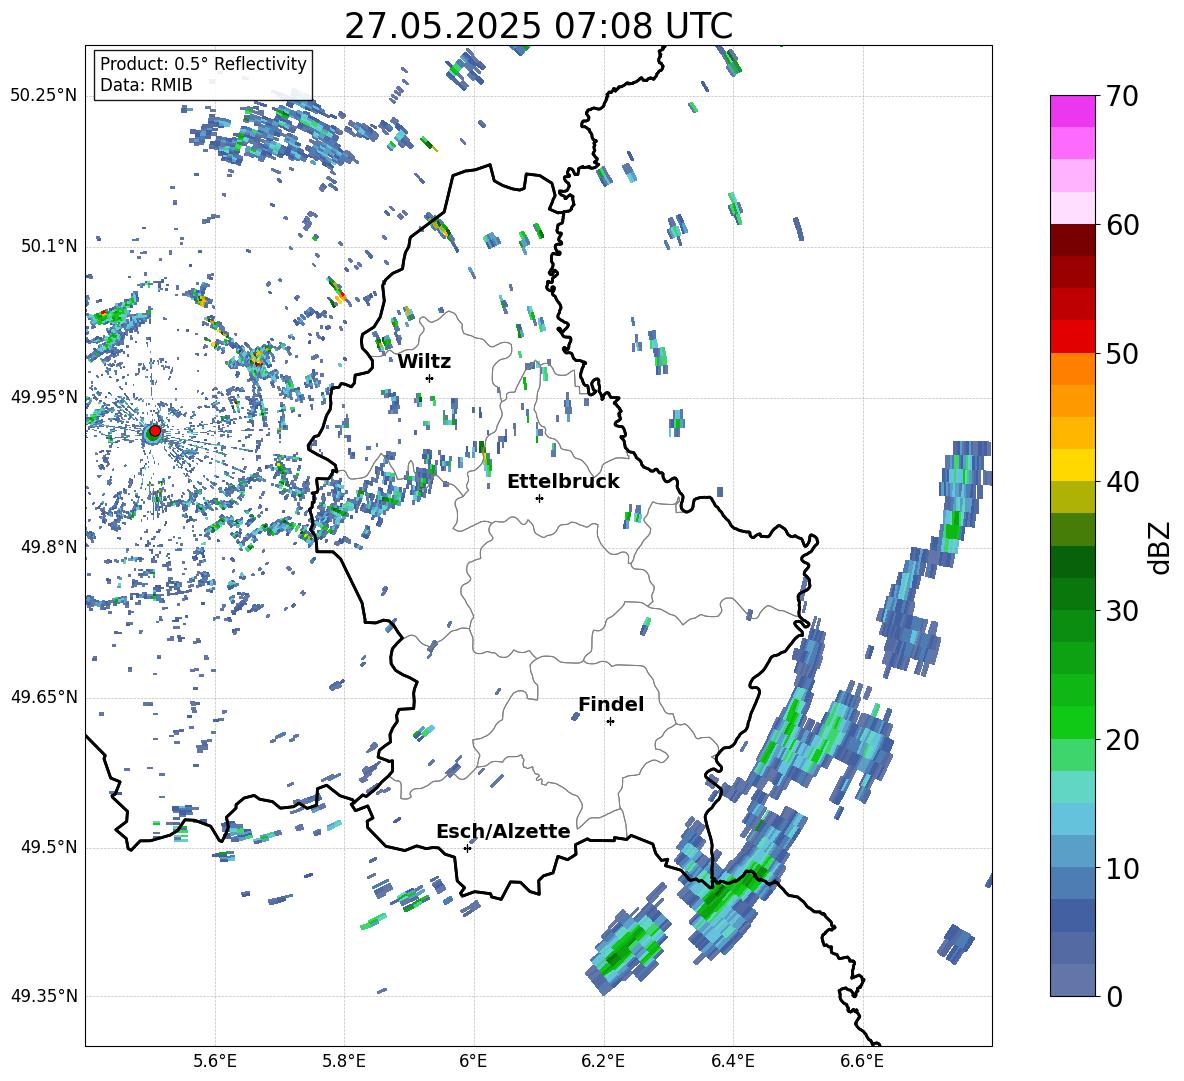Pick the orange swatch above 50 tick

tap(1072, 368)
